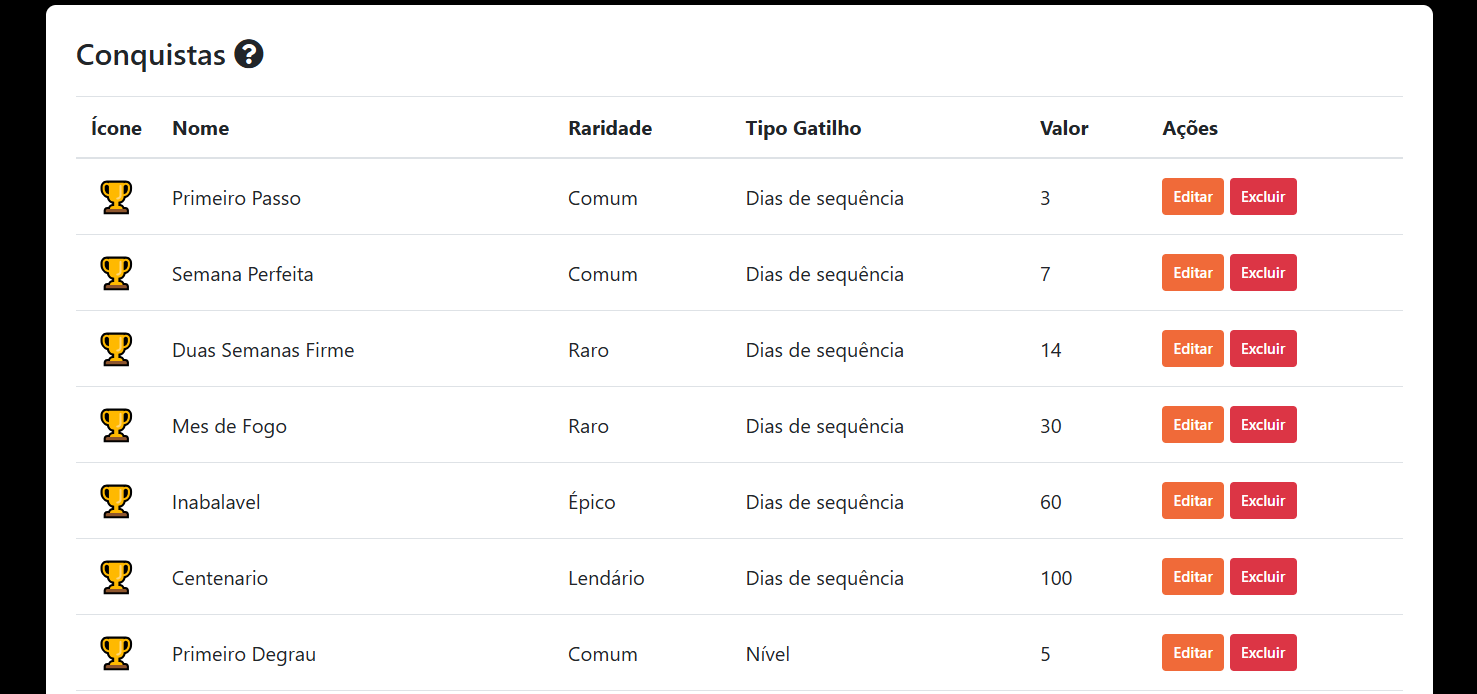Edit the Mes de Fogo achievement
This screenshot has width=1477, height=694.
click(x=1192, y=425)
